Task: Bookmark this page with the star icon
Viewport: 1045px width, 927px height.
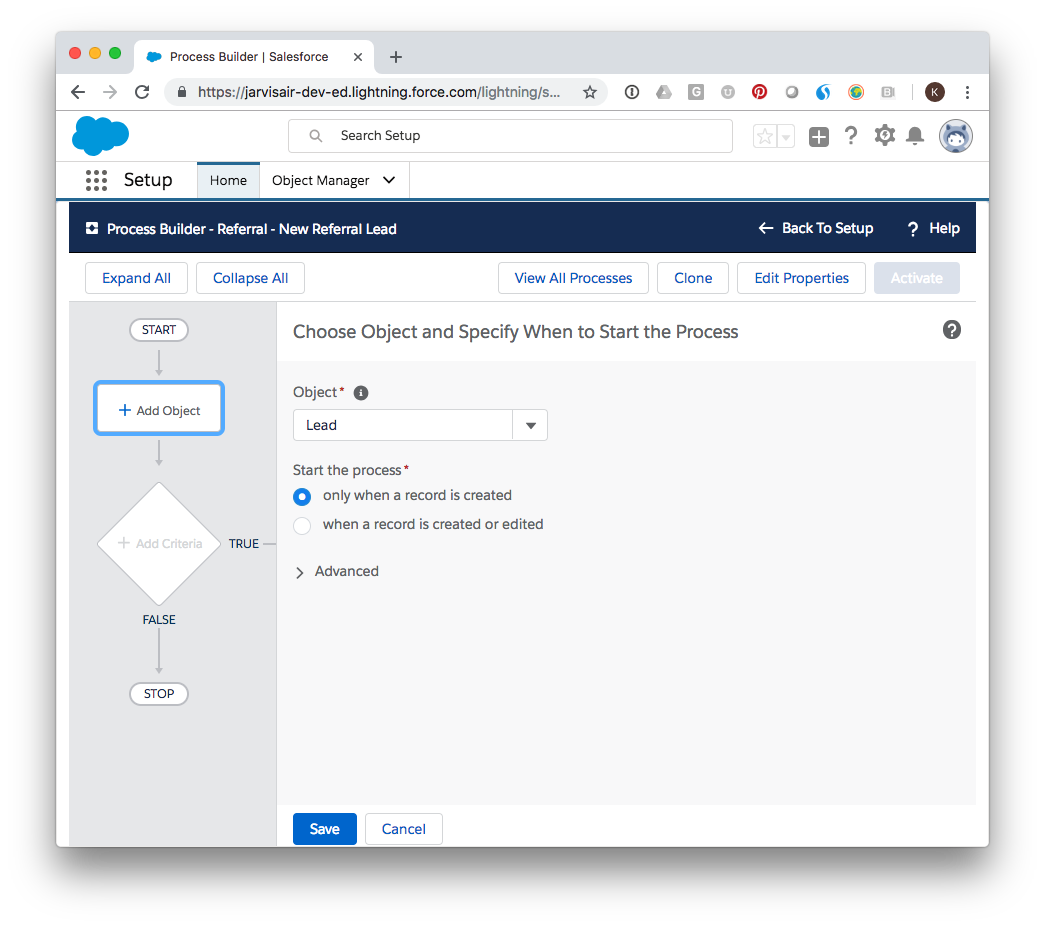Action: 590,92
